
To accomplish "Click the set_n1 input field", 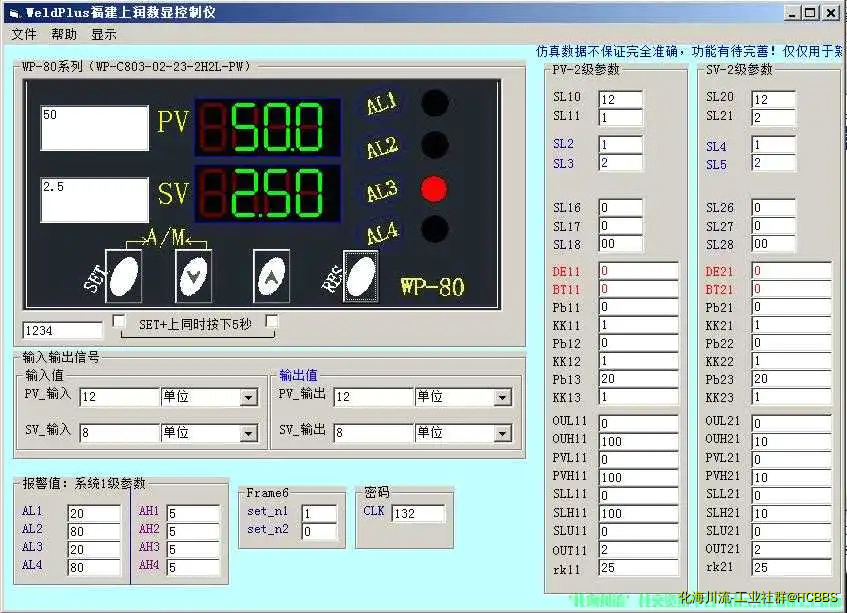I will 319,513.
